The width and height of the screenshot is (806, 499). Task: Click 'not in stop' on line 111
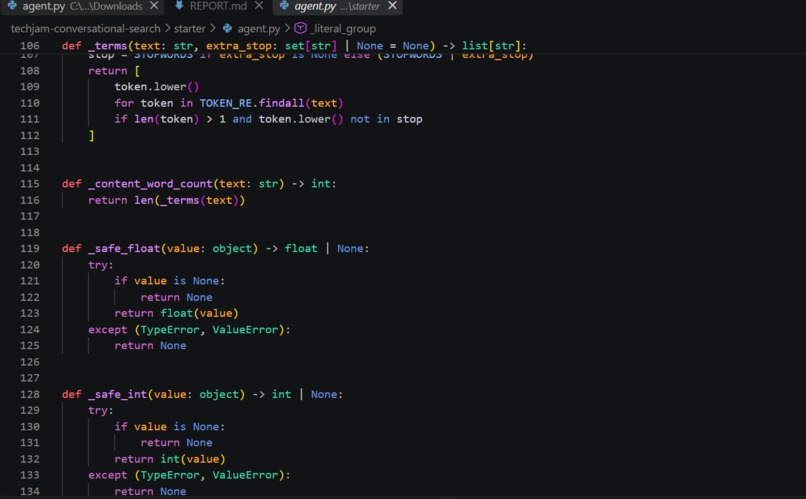[x=386, y=119]
